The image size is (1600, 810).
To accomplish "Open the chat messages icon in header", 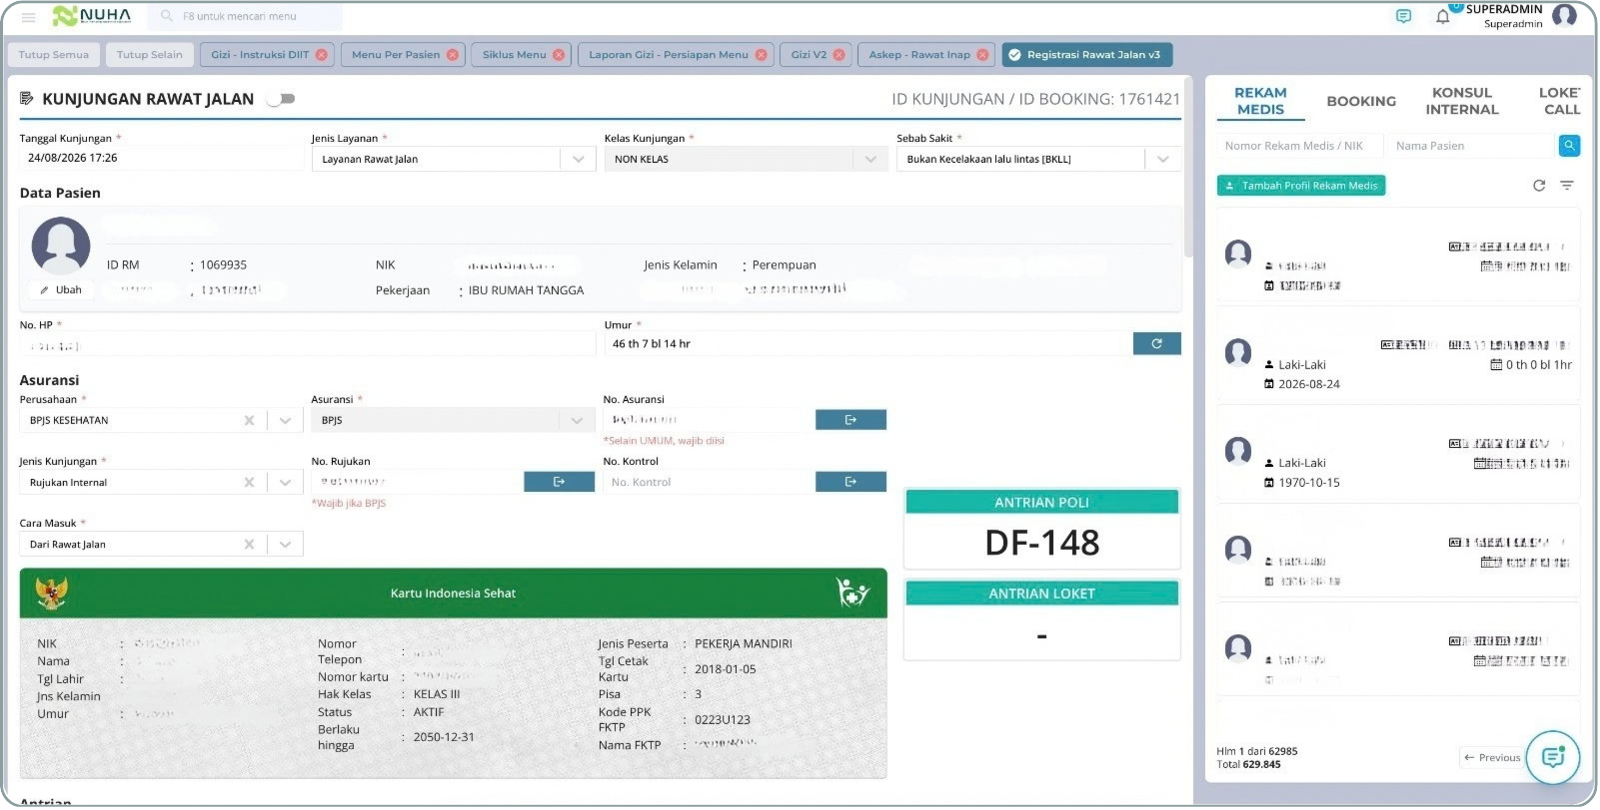I will [x=1404, y=16].
